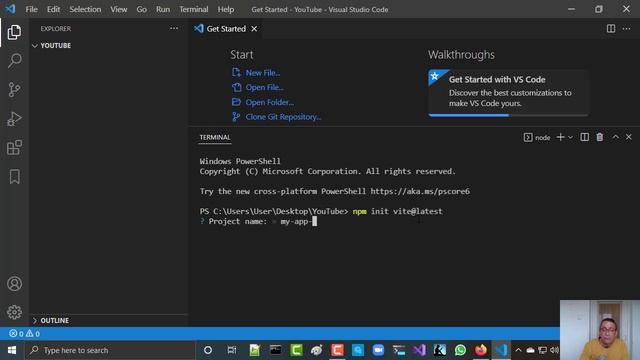The image size is (640, 360).
Task: Open the Selection menu
Action: (x=85, y=9)
